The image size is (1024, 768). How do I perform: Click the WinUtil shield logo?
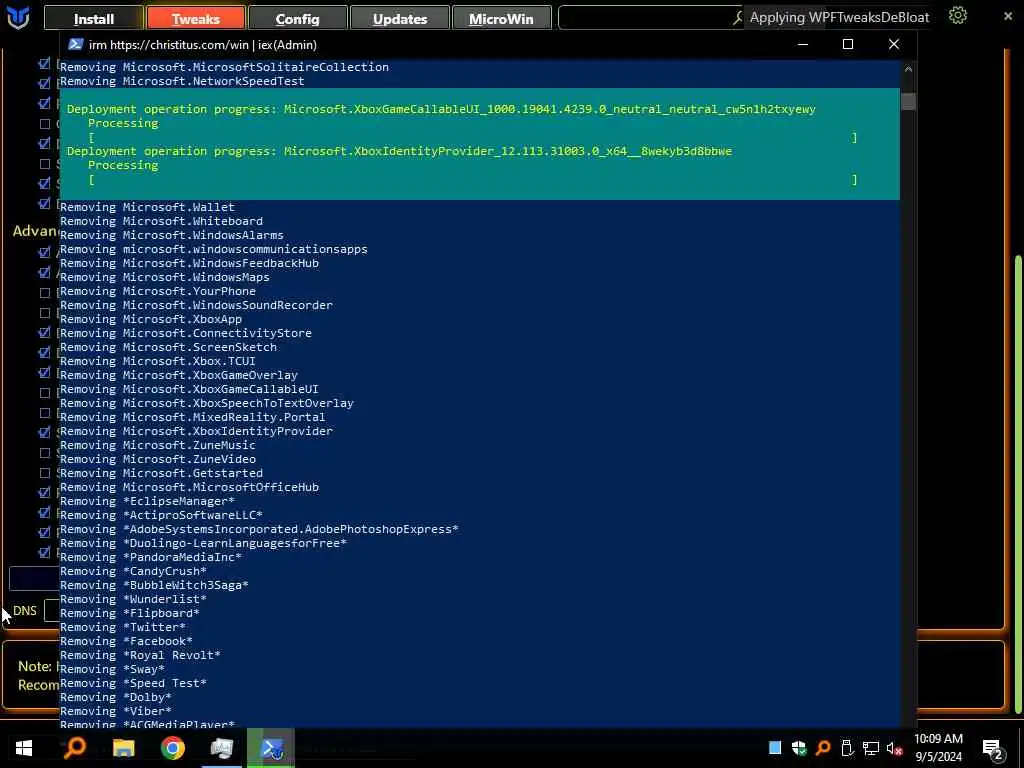[x=18, y=18]
